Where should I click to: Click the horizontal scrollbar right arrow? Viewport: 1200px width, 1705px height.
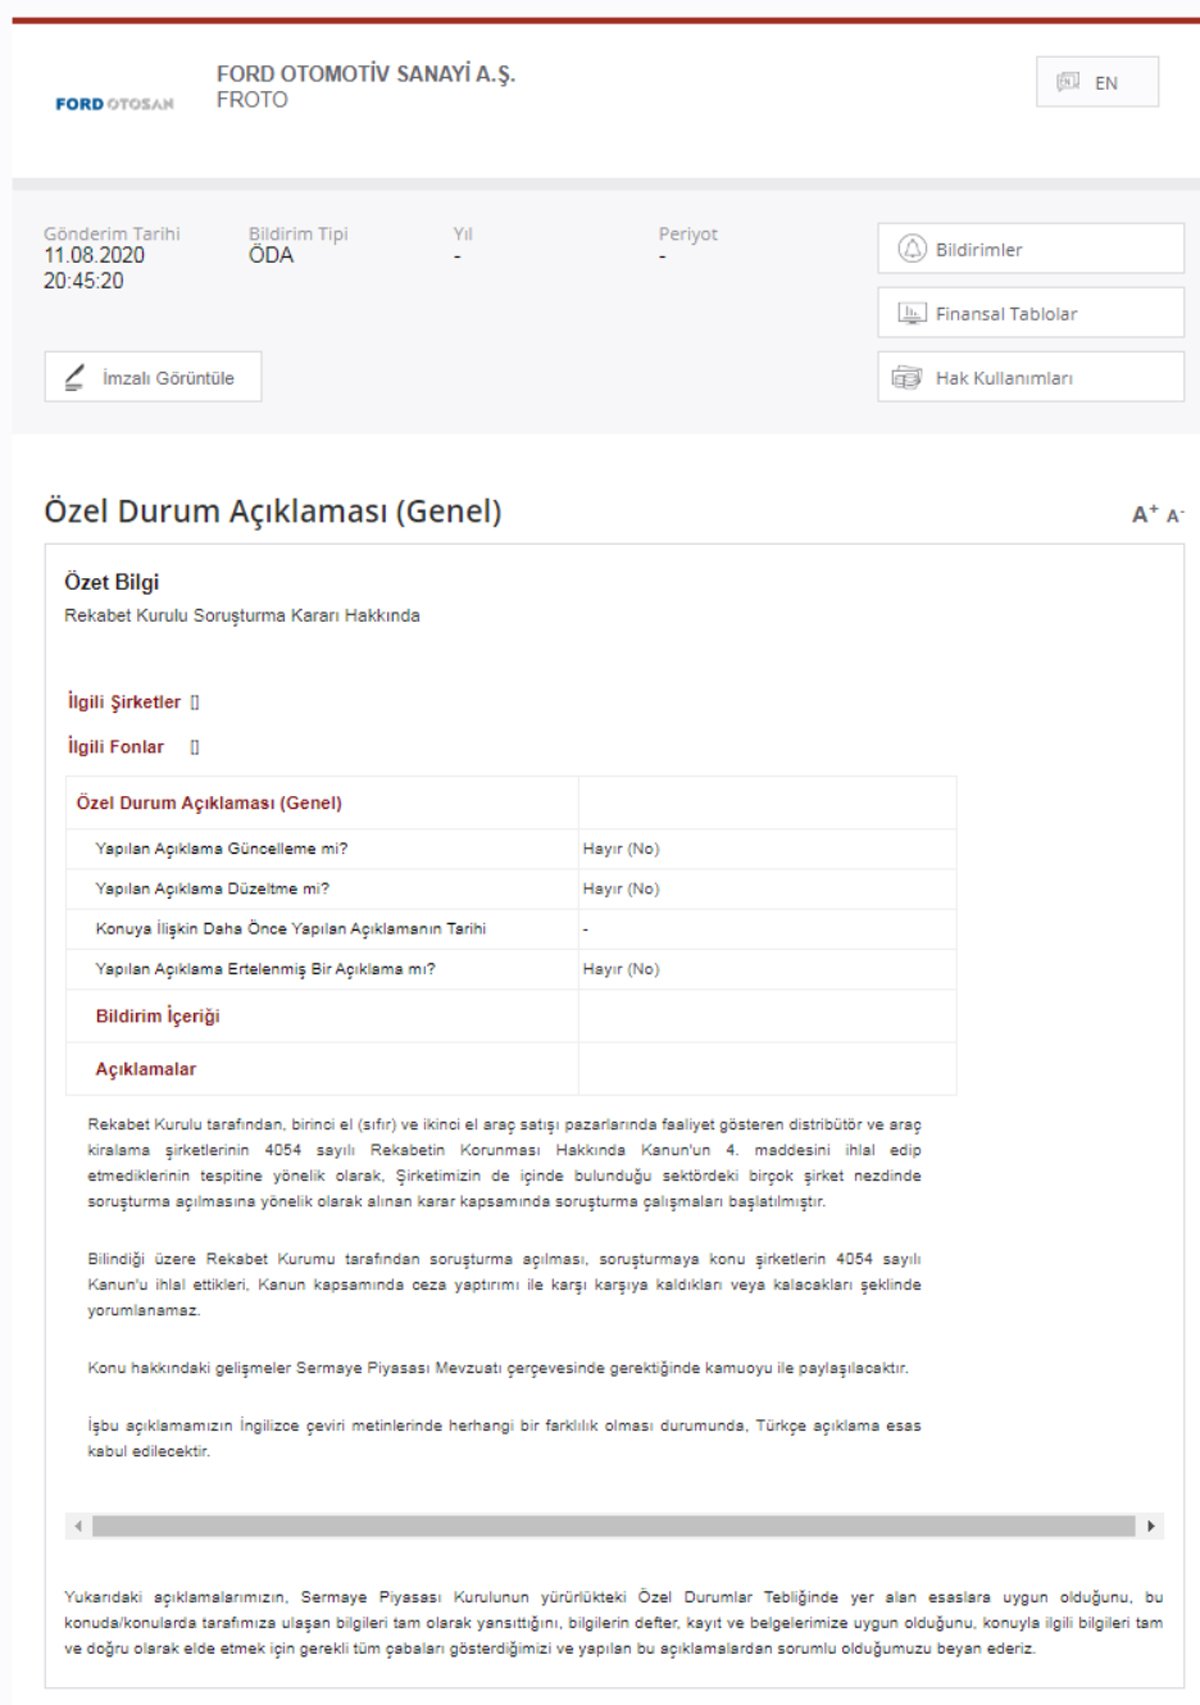click(1151, 1526)
